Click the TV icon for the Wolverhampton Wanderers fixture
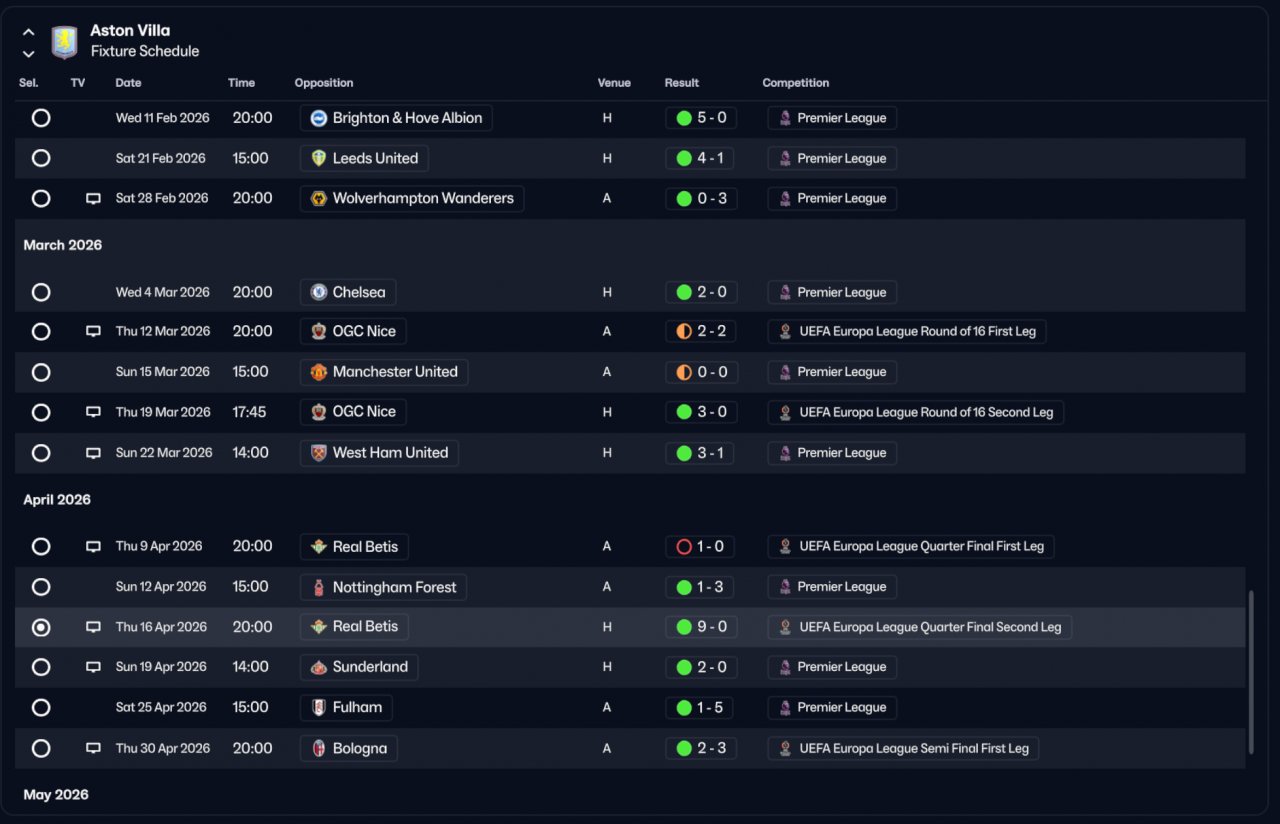Screen dimensions: 1280x824 pyautogui.click(x=93, y=199)
